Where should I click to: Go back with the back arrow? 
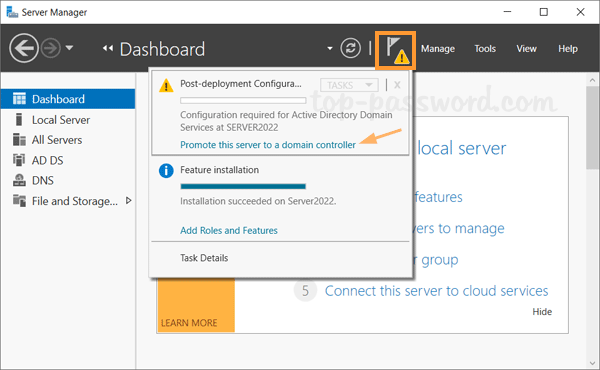(x=24, y=48)
